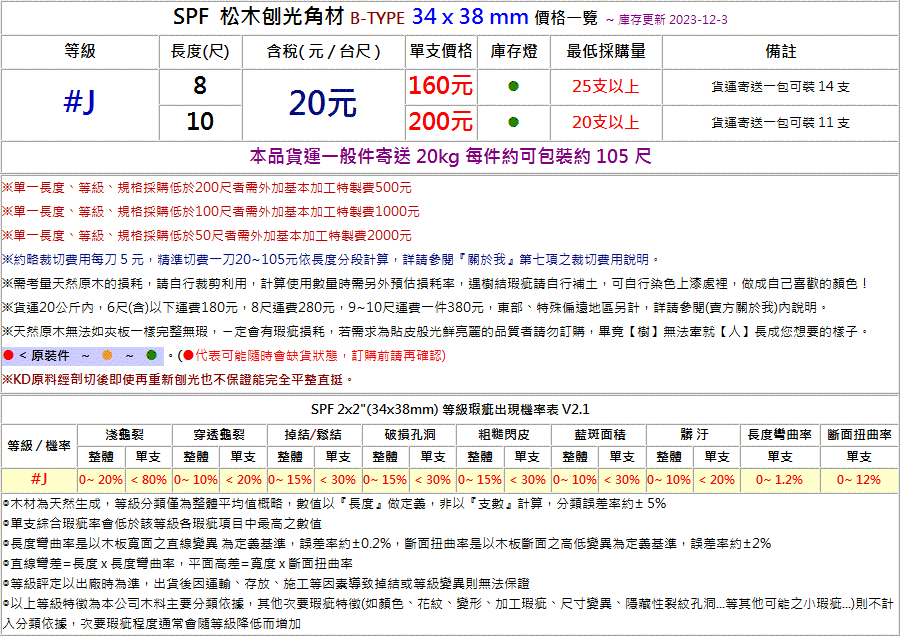Click the 0~ 20% value under 淺龜裂
This screenshot has height=636, width=900.
(101, 480)
